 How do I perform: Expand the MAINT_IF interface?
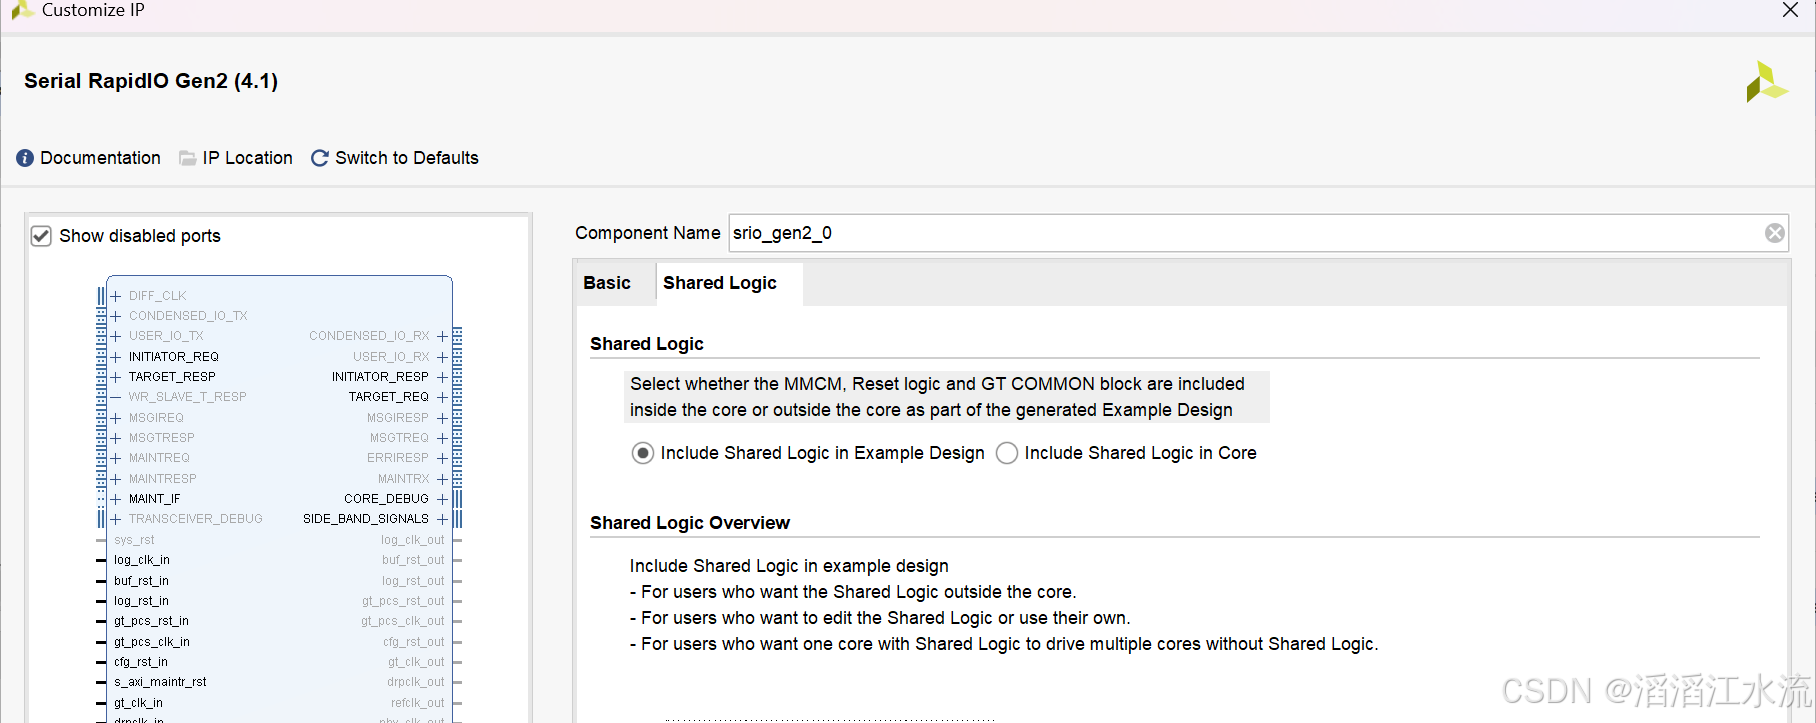116,499
